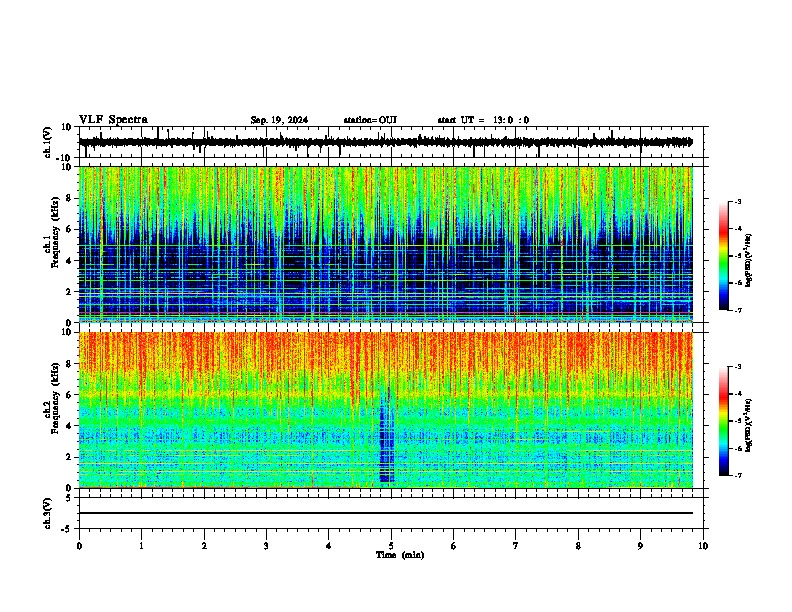The image size is (792, 612).
Task: Click the "Time (min)" axis title
Action: click(x=400, y=555)
